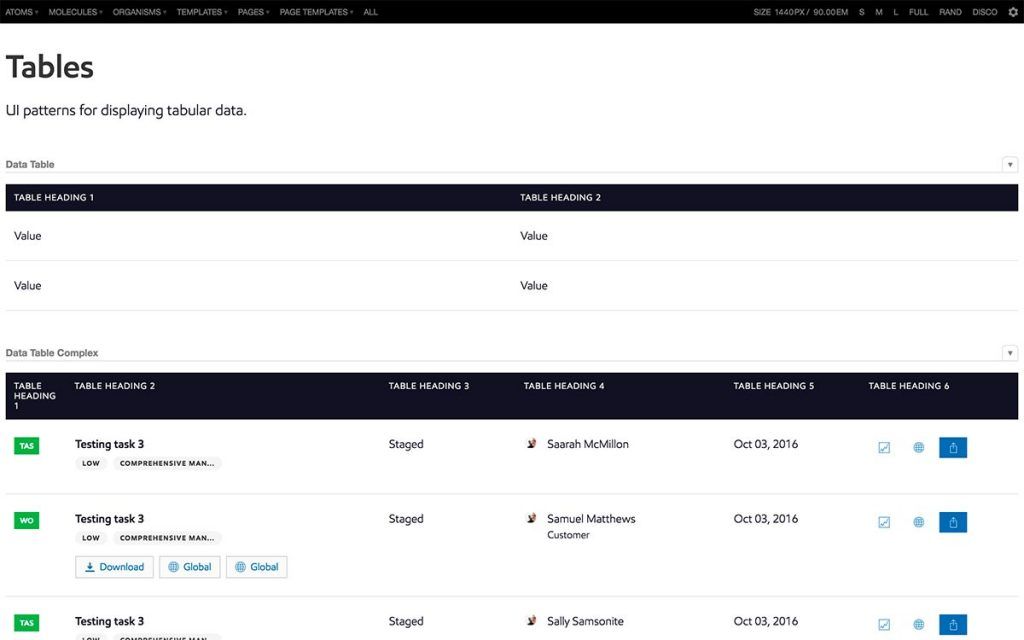
Task: Click blue share button in Samuel Matthews row
Action: coord(952,522)
